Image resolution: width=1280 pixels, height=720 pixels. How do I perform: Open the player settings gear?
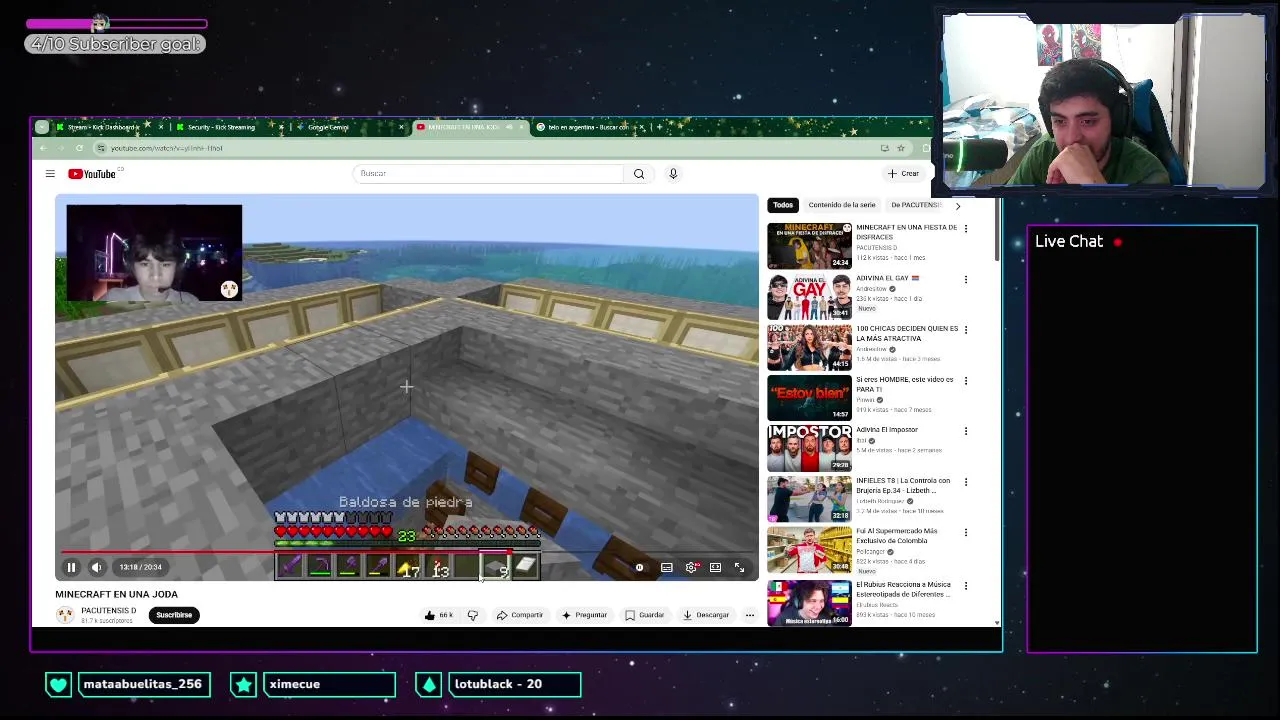pyautogui.click(x=691, y=567)
